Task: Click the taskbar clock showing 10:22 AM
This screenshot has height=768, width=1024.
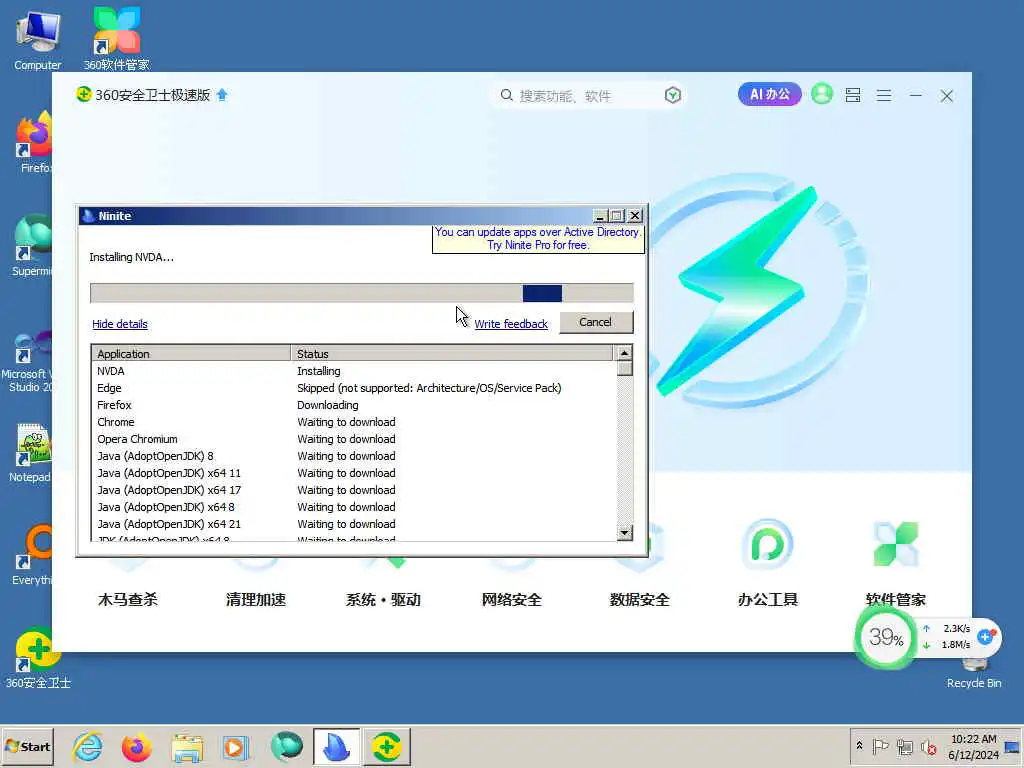Action: coord(973,746)
